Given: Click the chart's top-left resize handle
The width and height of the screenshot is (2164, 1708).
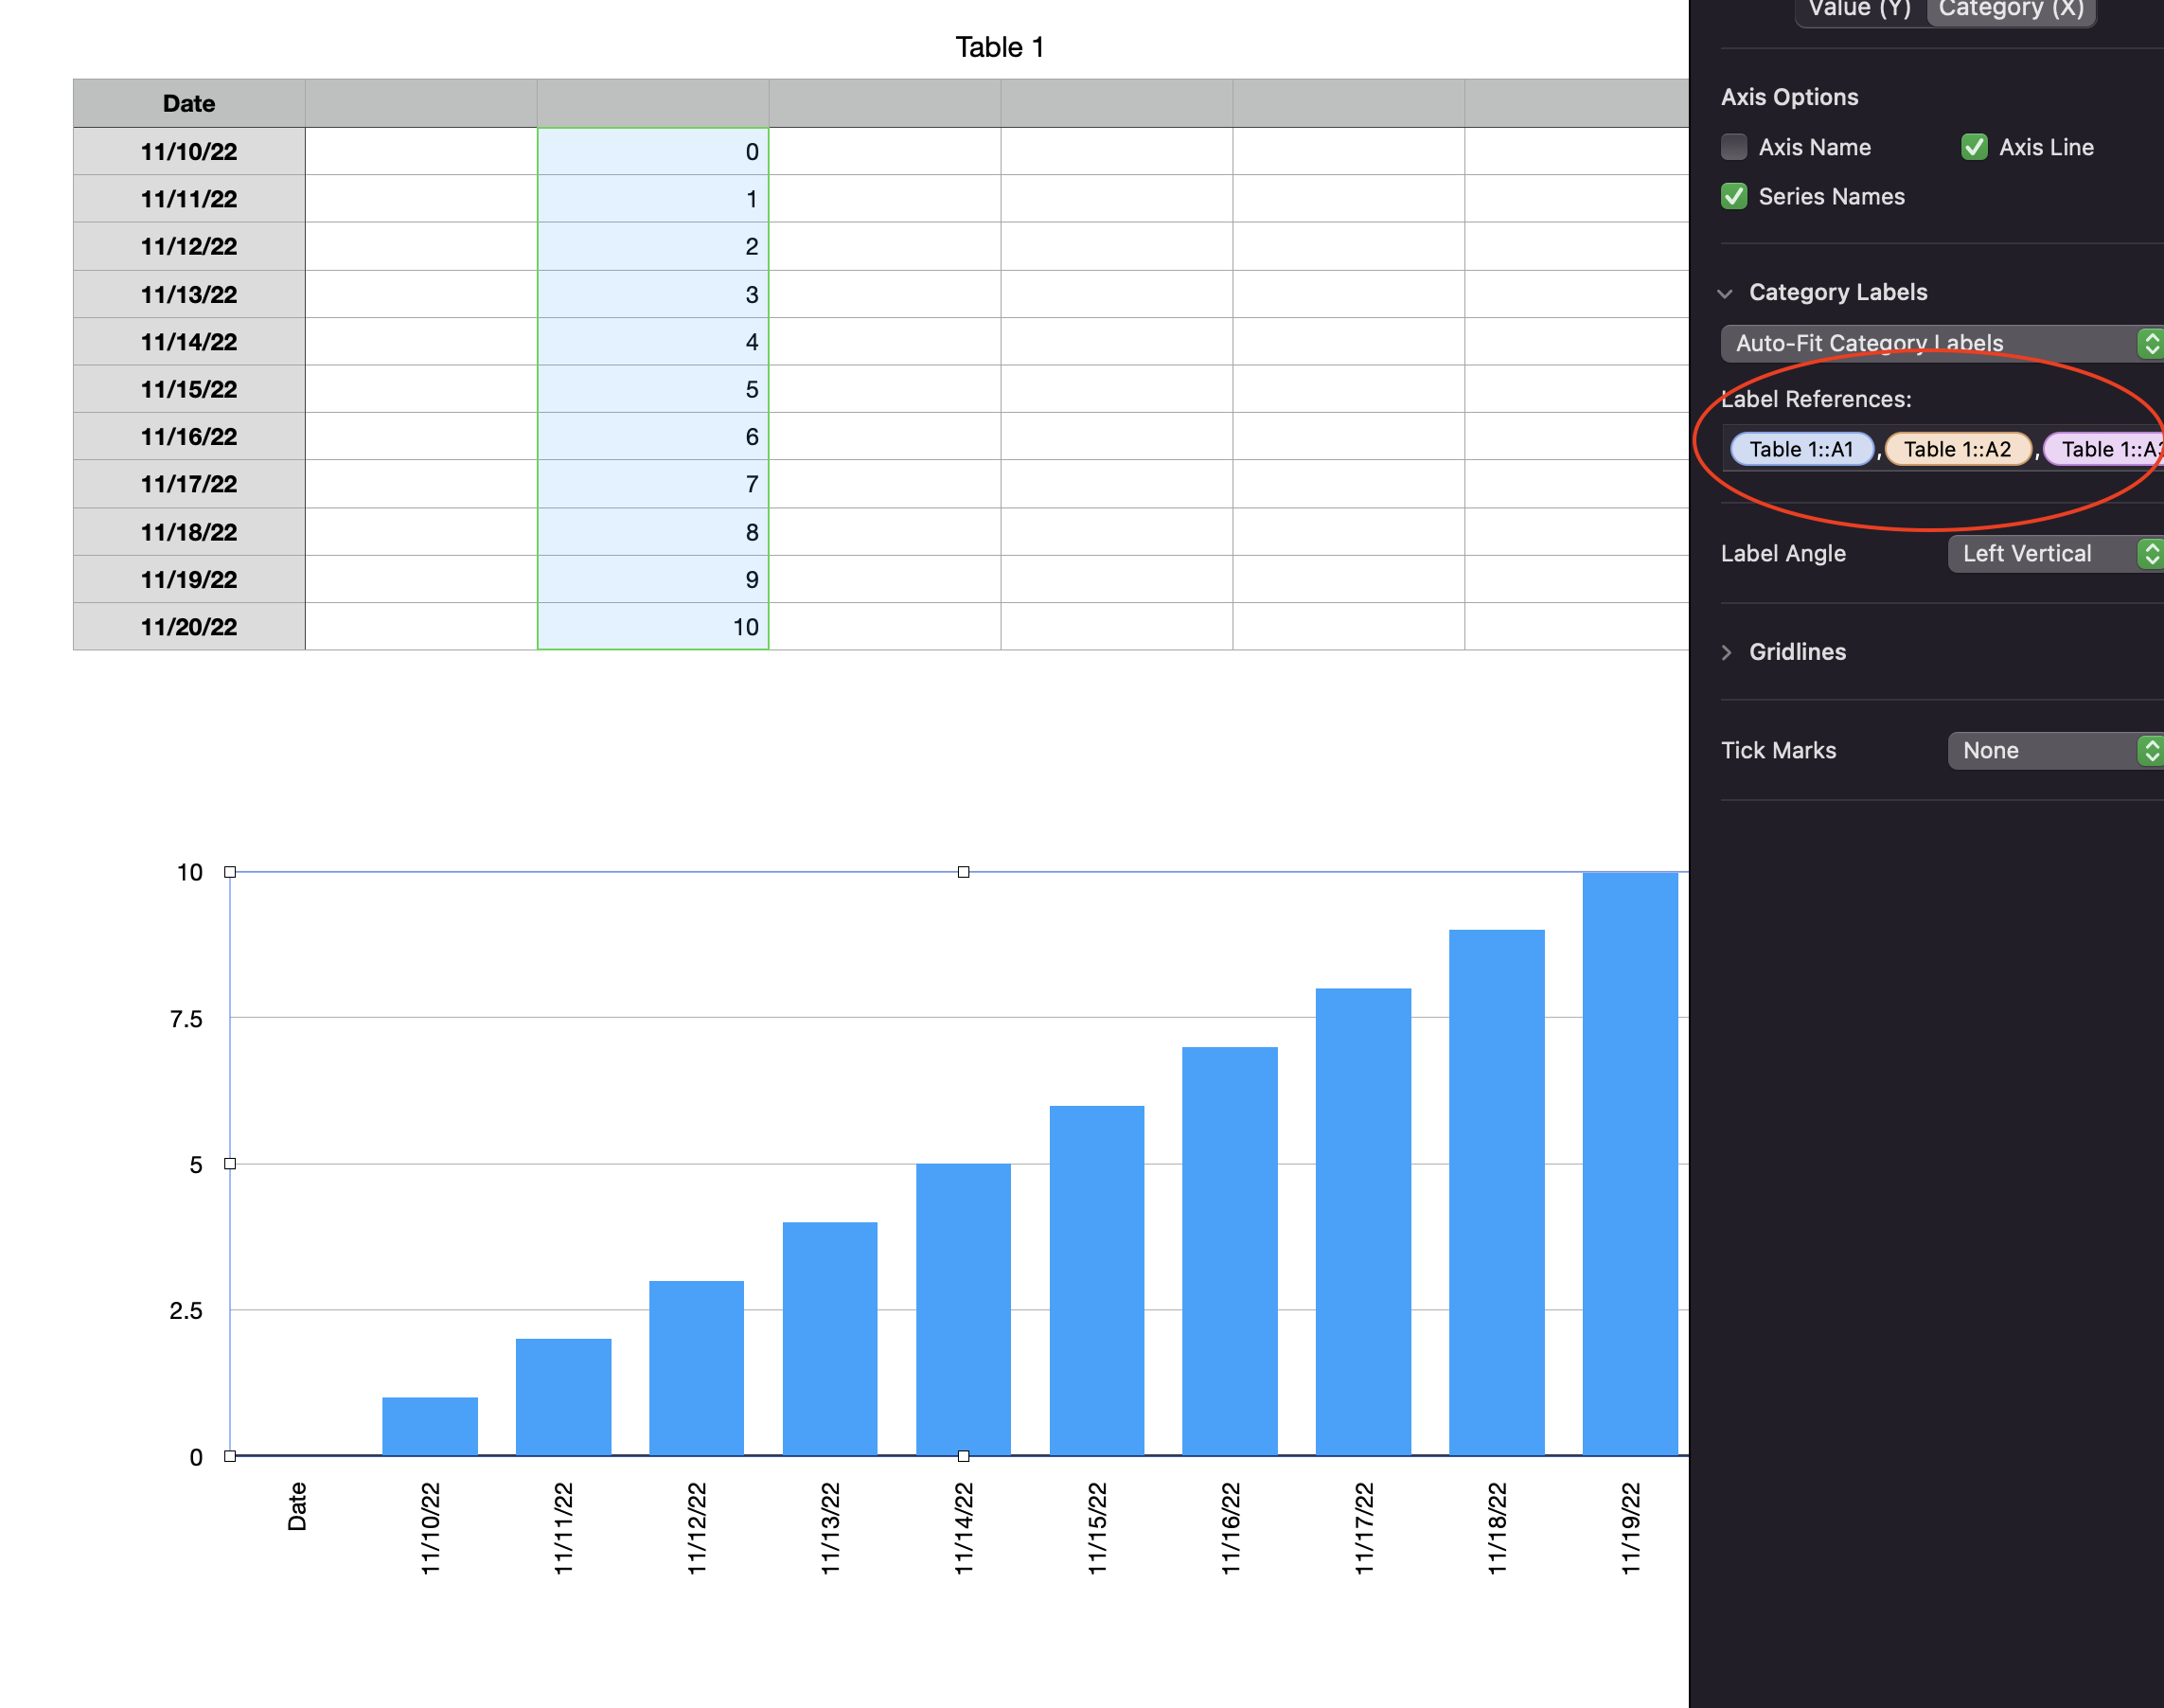Looking at the screenshot, I should pos(230,872).
